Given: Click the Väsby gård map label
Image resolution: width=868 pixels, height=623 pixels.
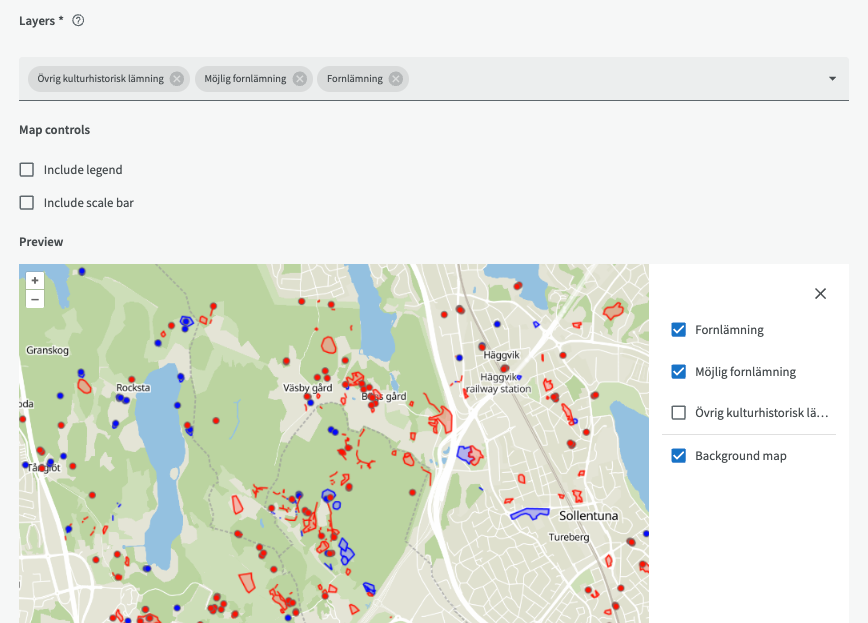Looking at the screenshot, I should coord(308,388).
